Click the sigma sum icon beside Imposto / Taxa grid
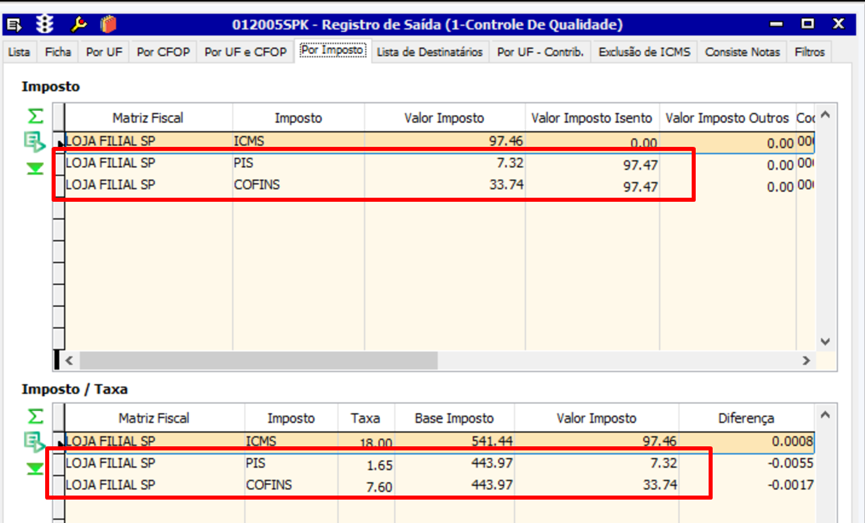 tap(35, 416)
